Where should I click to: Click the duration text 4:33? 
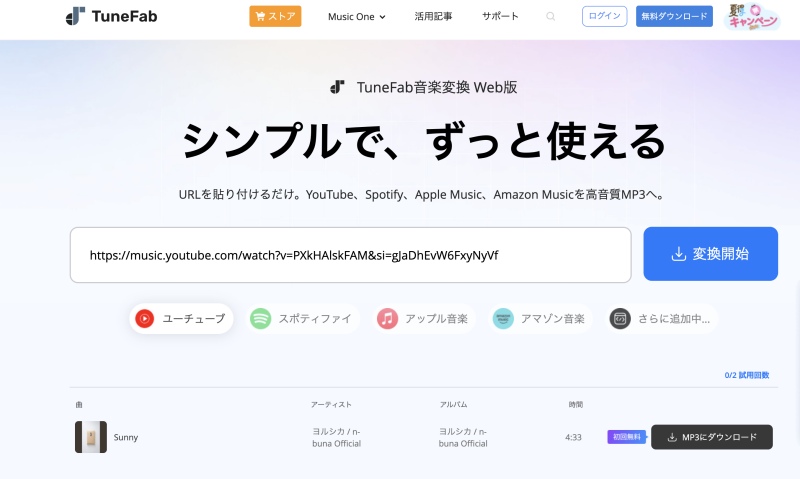(573, 438)
